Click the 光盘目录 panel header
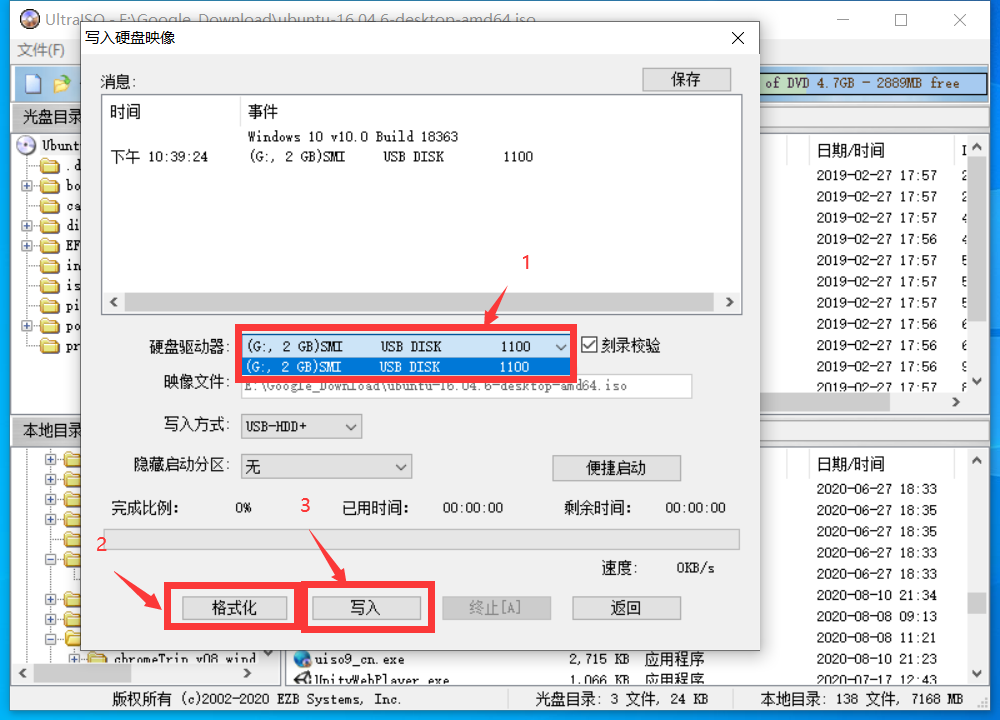The height and width of the screenshot is (720, 1000). point(52,117)
